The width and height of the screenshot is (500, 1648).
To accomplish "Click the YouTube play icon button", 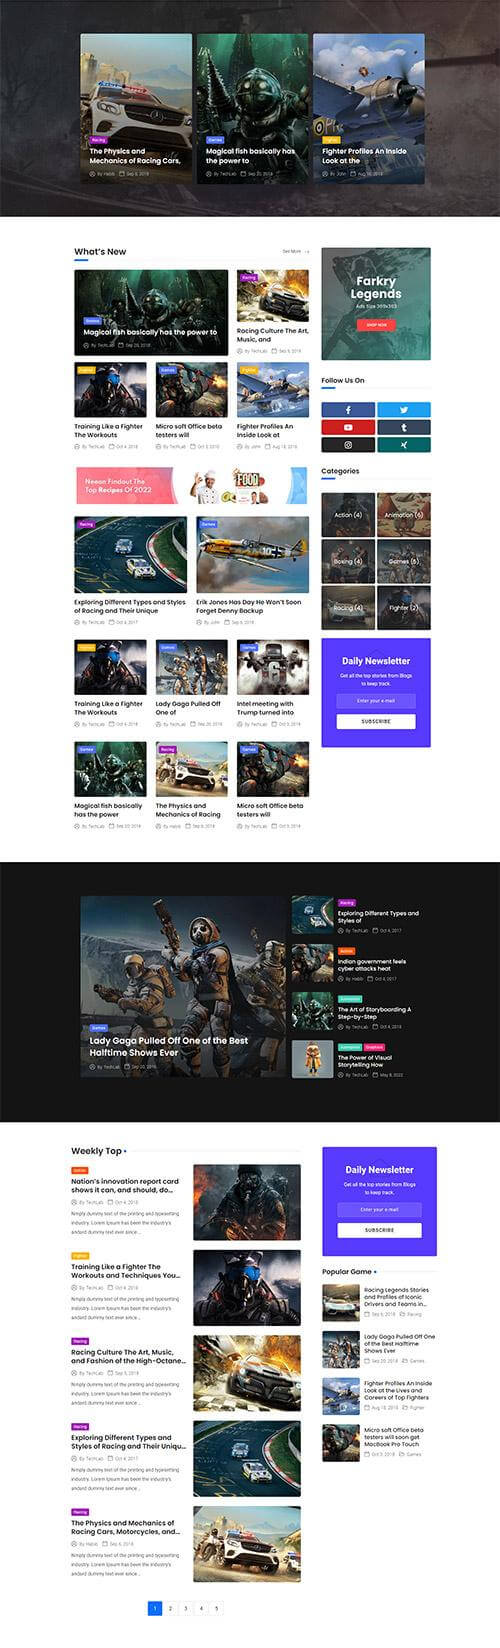I will coord(348,427).
